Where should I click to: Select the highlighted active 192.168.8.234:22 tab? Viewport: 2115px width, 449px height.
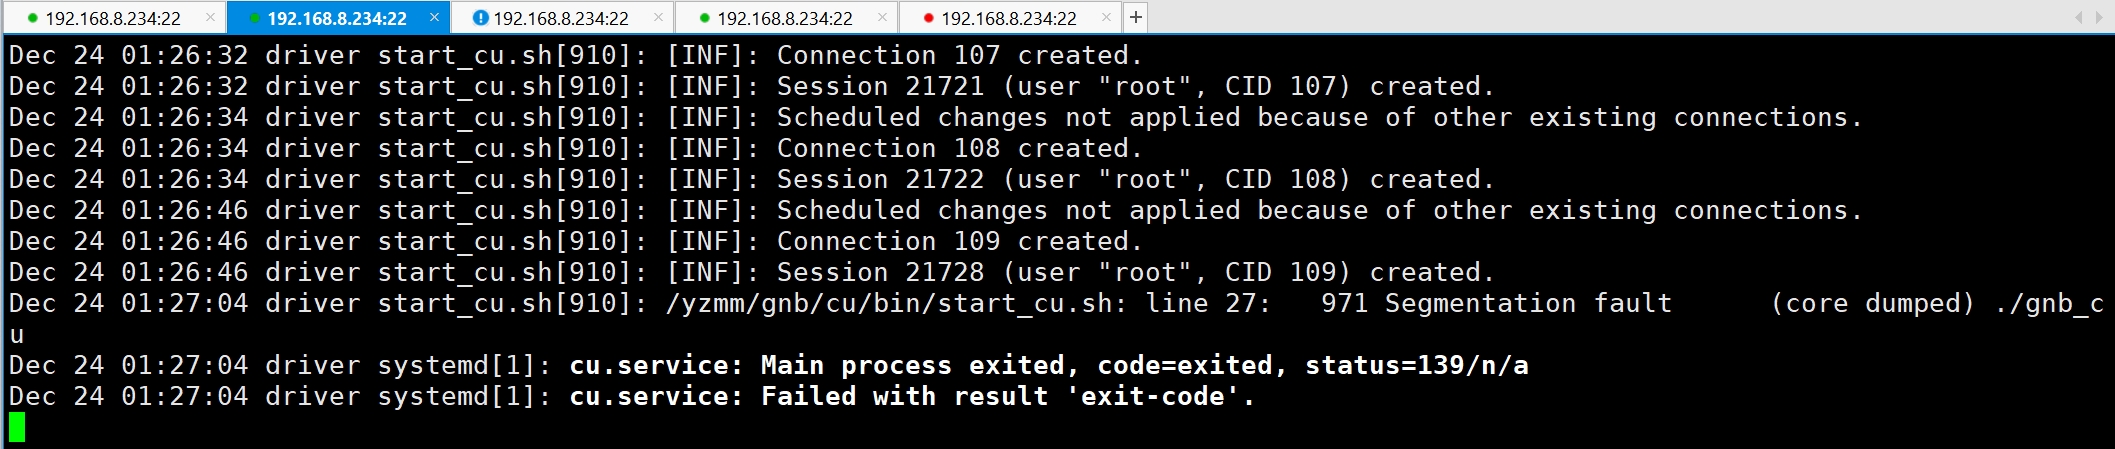[337, 18]
